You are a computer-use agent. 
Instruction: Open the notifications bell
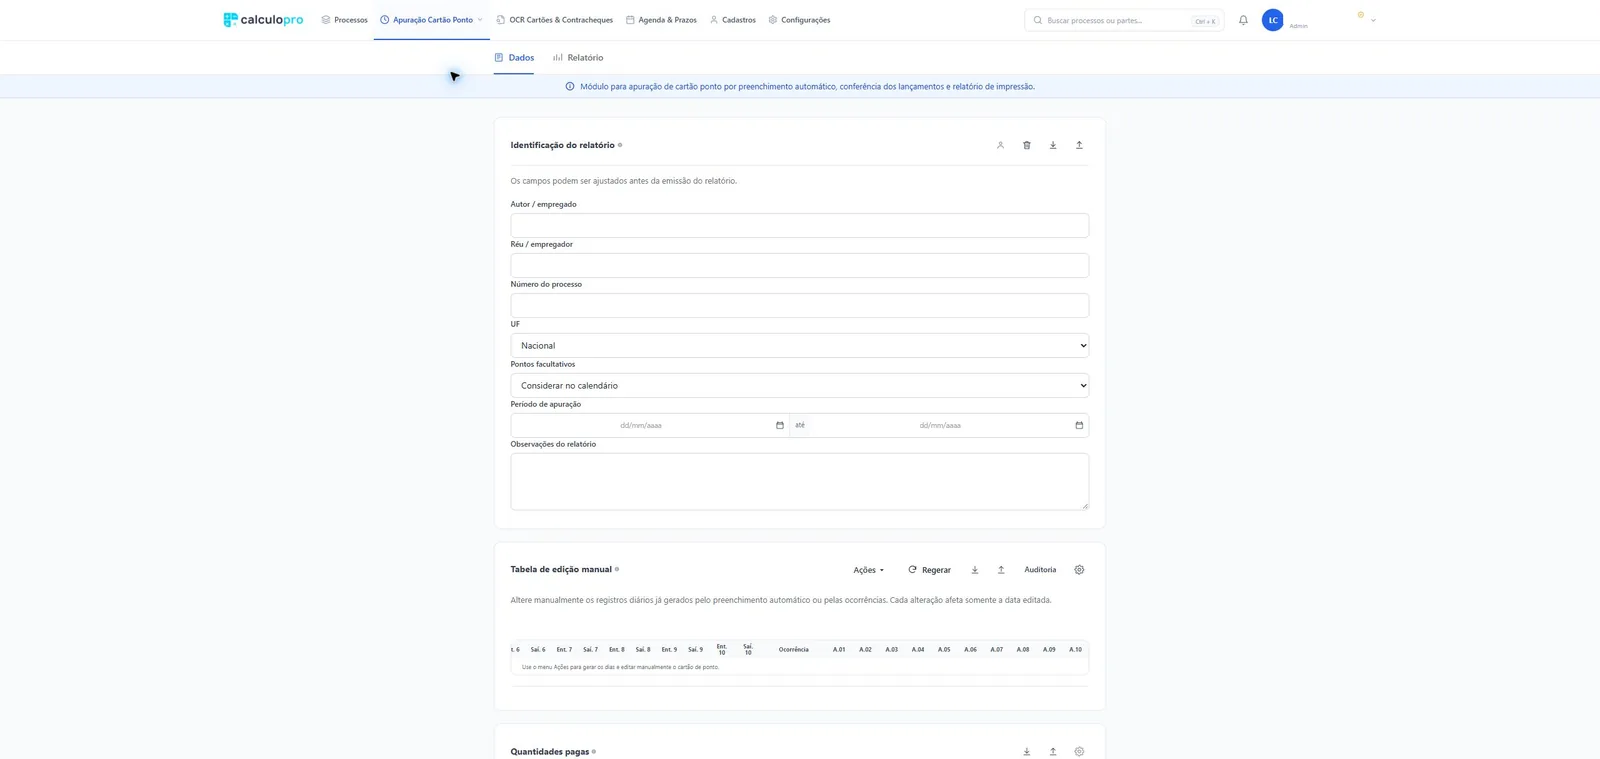pyautogui.click(x=1243, y=20)
